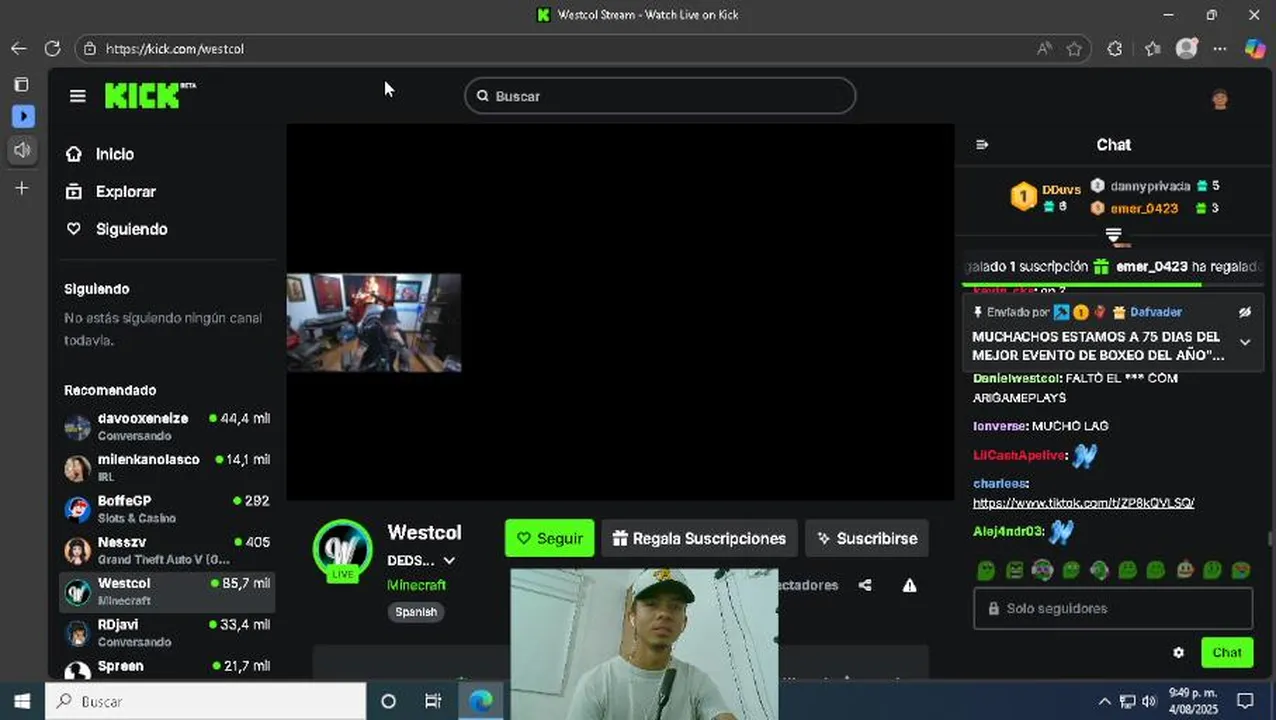
Task: Report the stream warning icon
Action: click(x=909, y=585)
